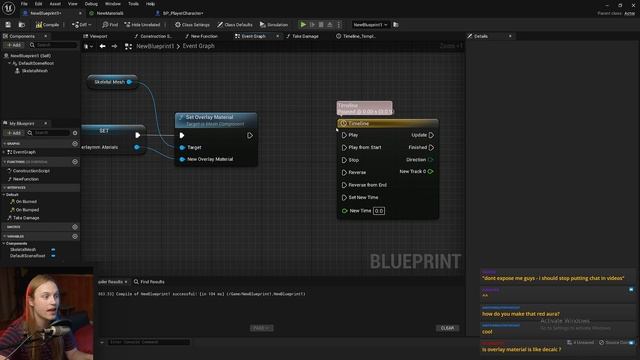Viewport: 640px width, 360px height.
Task: Start Play in editor
Action: [x=303, y=25]
